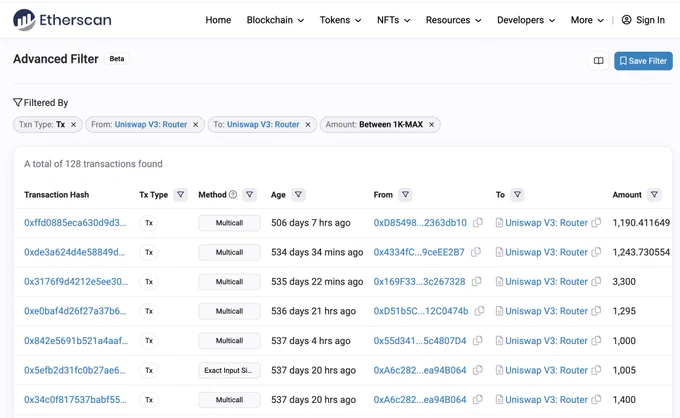
Task: Click the amount 1,243.730554
Action: click(x=641, y=252)
